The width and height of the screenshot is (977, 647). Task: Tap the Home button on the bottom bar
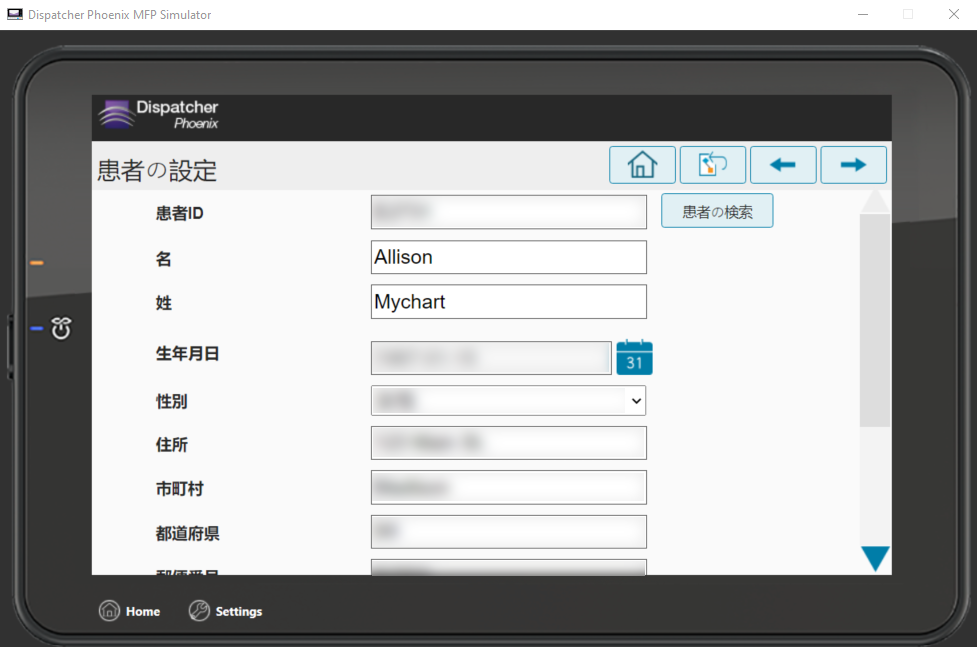click(x=130, y=611)
